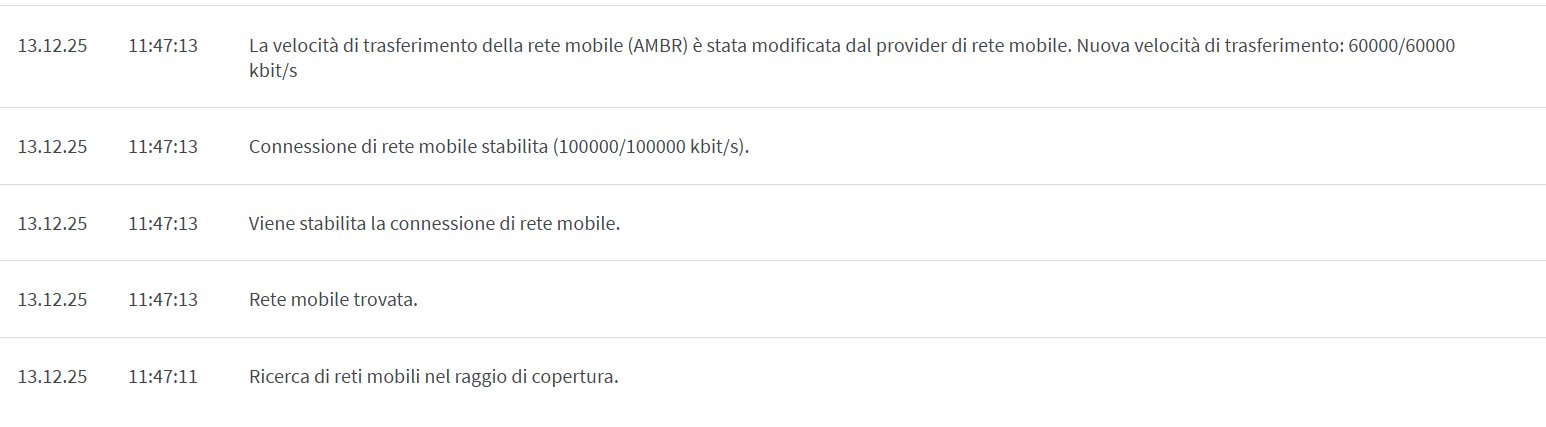
Task: Click the date of the AMBR log entry
Action: pos(52,46)
